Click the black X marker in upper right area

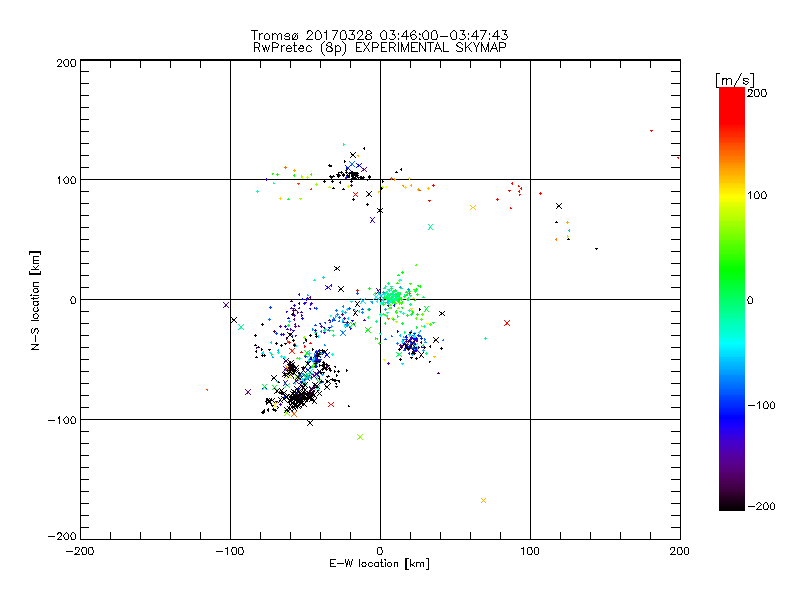point(559,206)
